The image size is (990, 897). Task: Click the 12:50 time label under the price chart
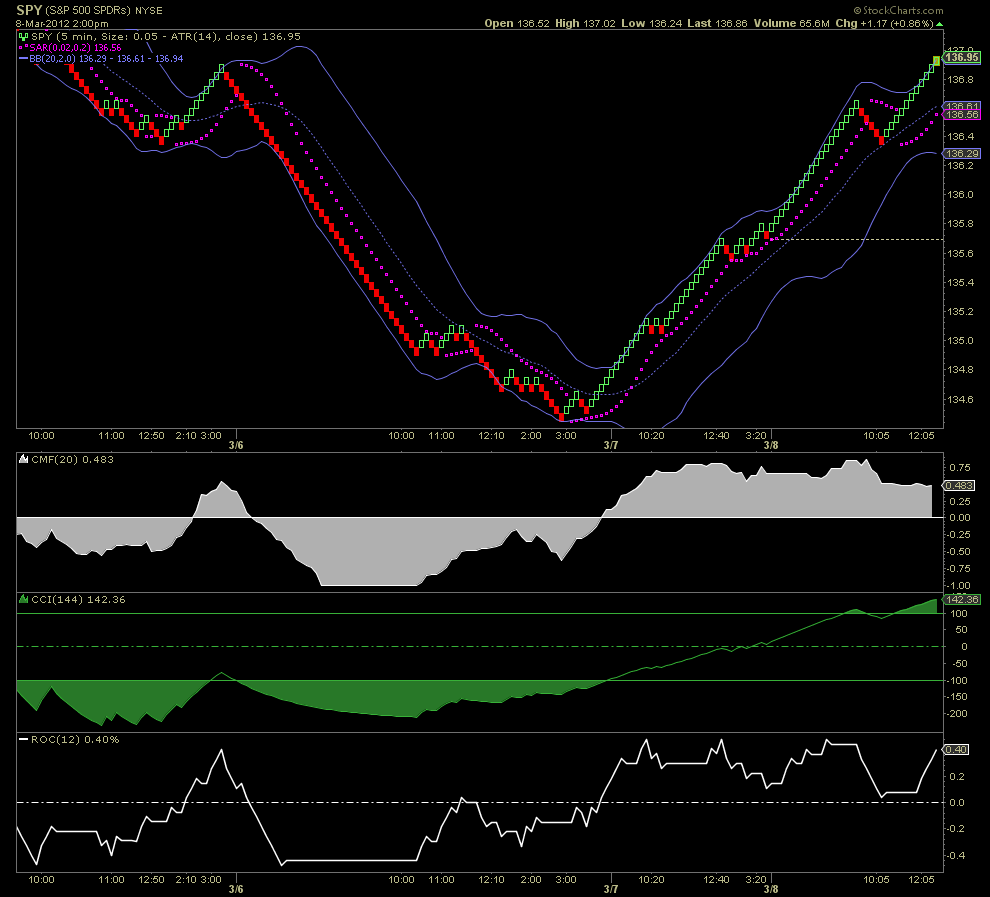(152, 436)
